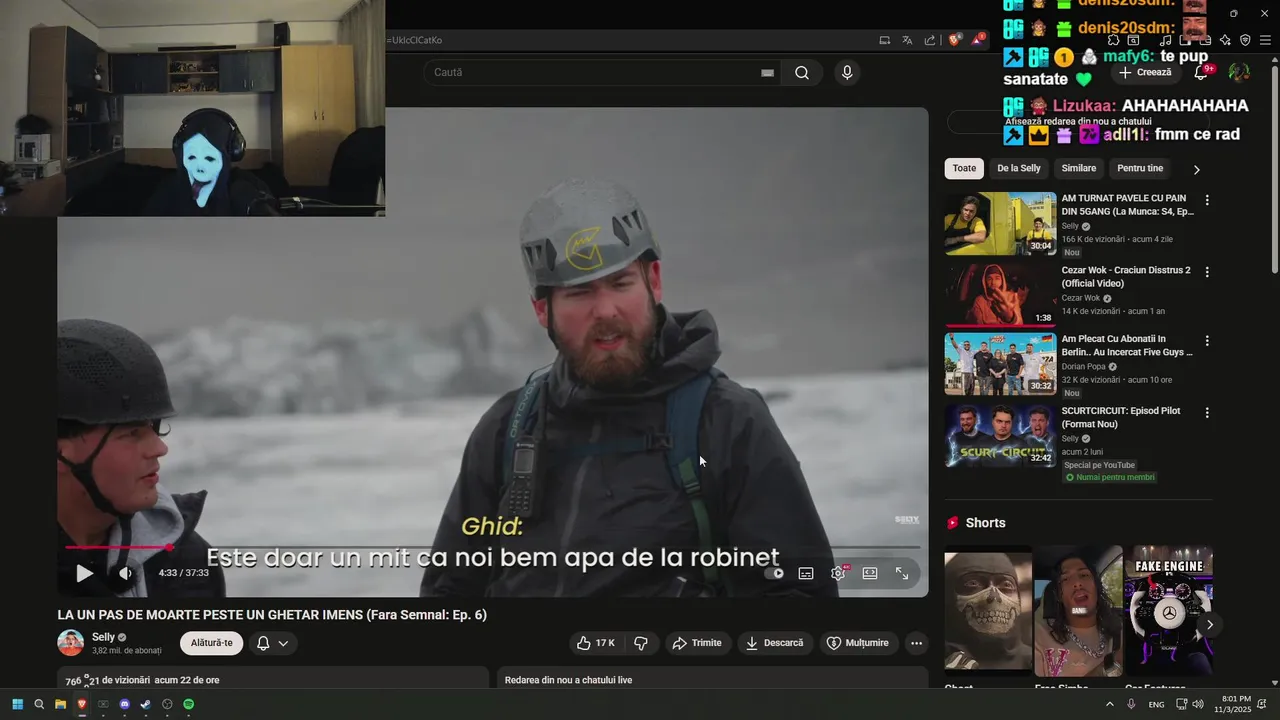
Task: Open the Cezar Wok Craciun Disstrus 2 thumbnail
Action: 1000,295
